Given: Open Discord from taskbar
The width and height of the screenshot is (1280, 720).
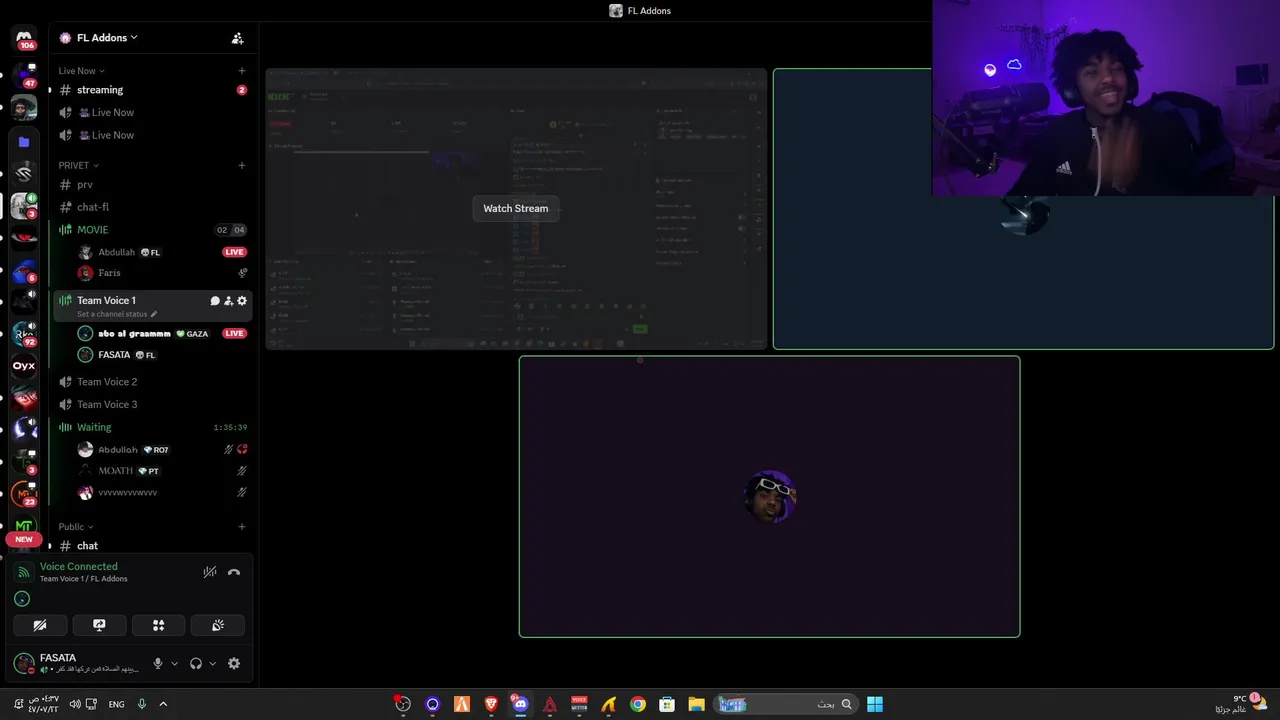Looking at the screenshot, I should point(520,704).
